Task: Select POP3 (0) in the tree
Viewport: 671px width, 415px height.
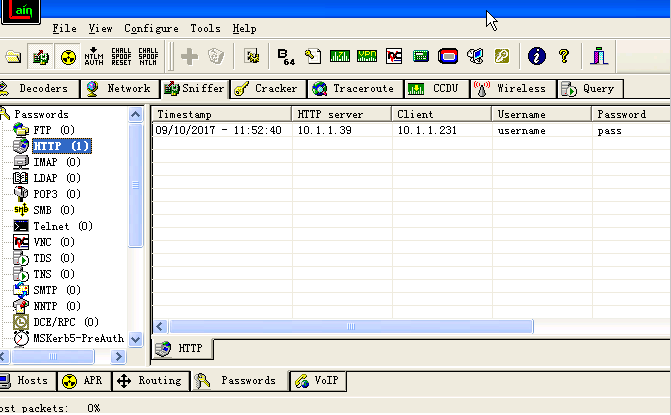Action: (57, 194)
